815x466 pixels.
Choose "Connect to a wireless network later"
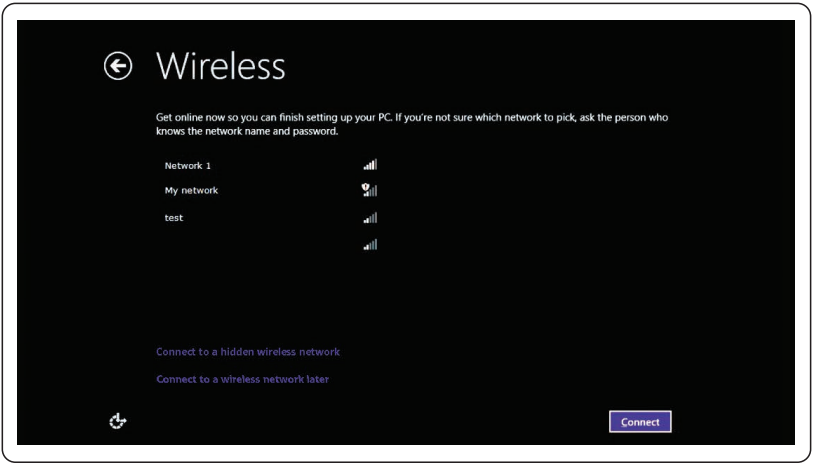pyautogui.click(x=243, y=380)
